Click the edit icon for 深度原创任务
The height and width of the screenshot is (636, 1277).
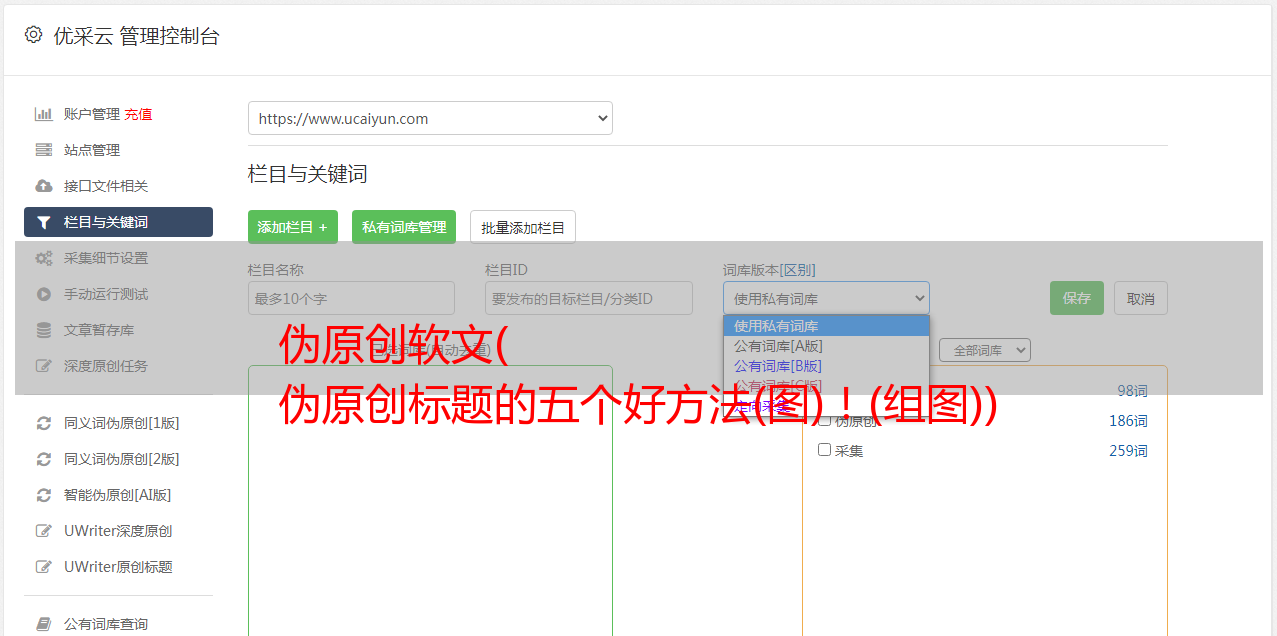tap(44, 366)
